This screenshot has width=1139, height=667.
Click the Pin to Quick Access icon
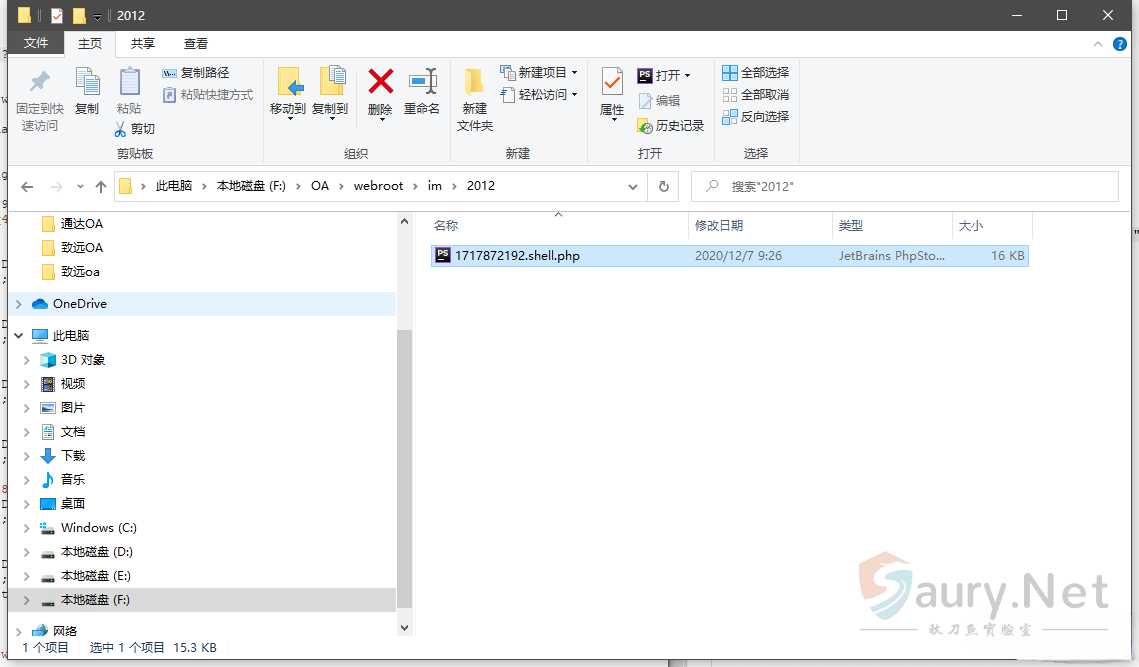pos(40,83)
